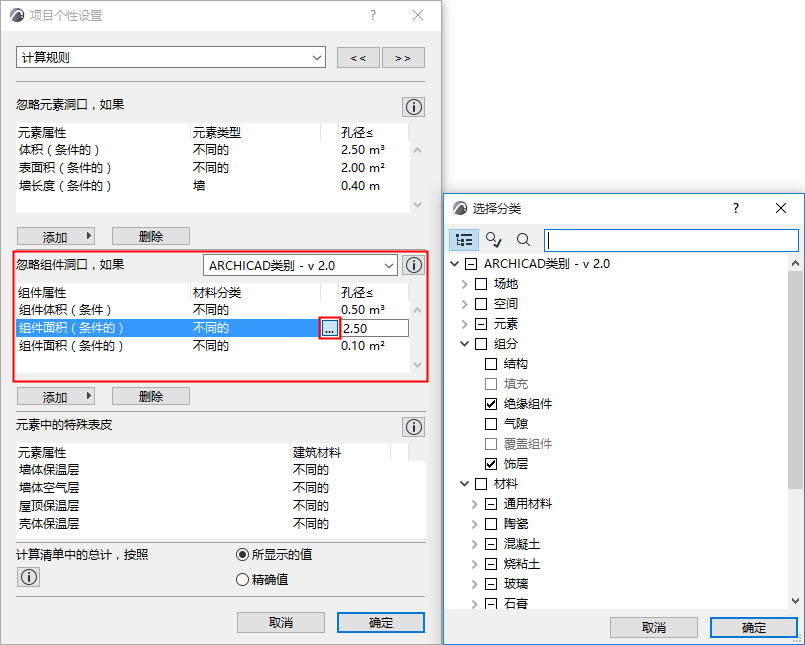Check the 结构 checkbox

(491, 364)
